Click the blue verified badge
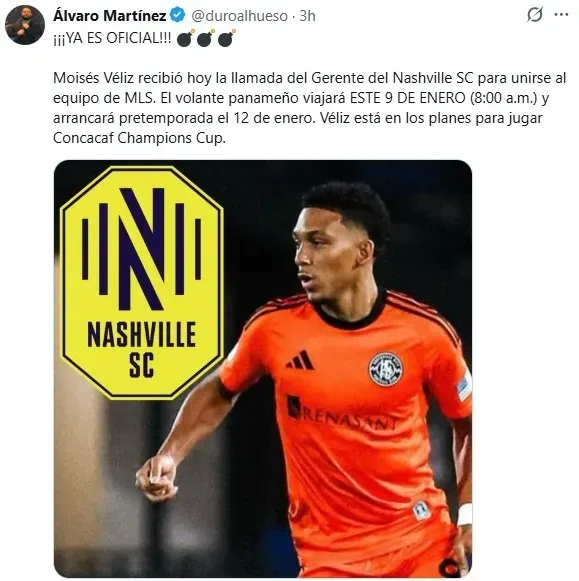 177,16
